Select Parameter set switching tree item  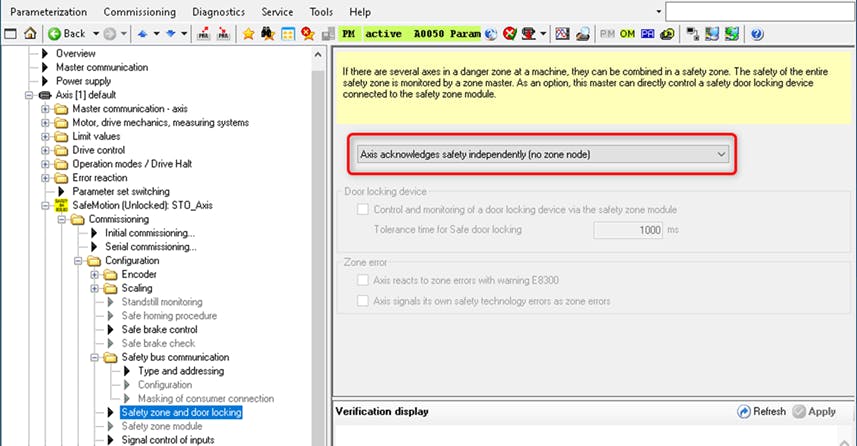[x=121, y=192]
